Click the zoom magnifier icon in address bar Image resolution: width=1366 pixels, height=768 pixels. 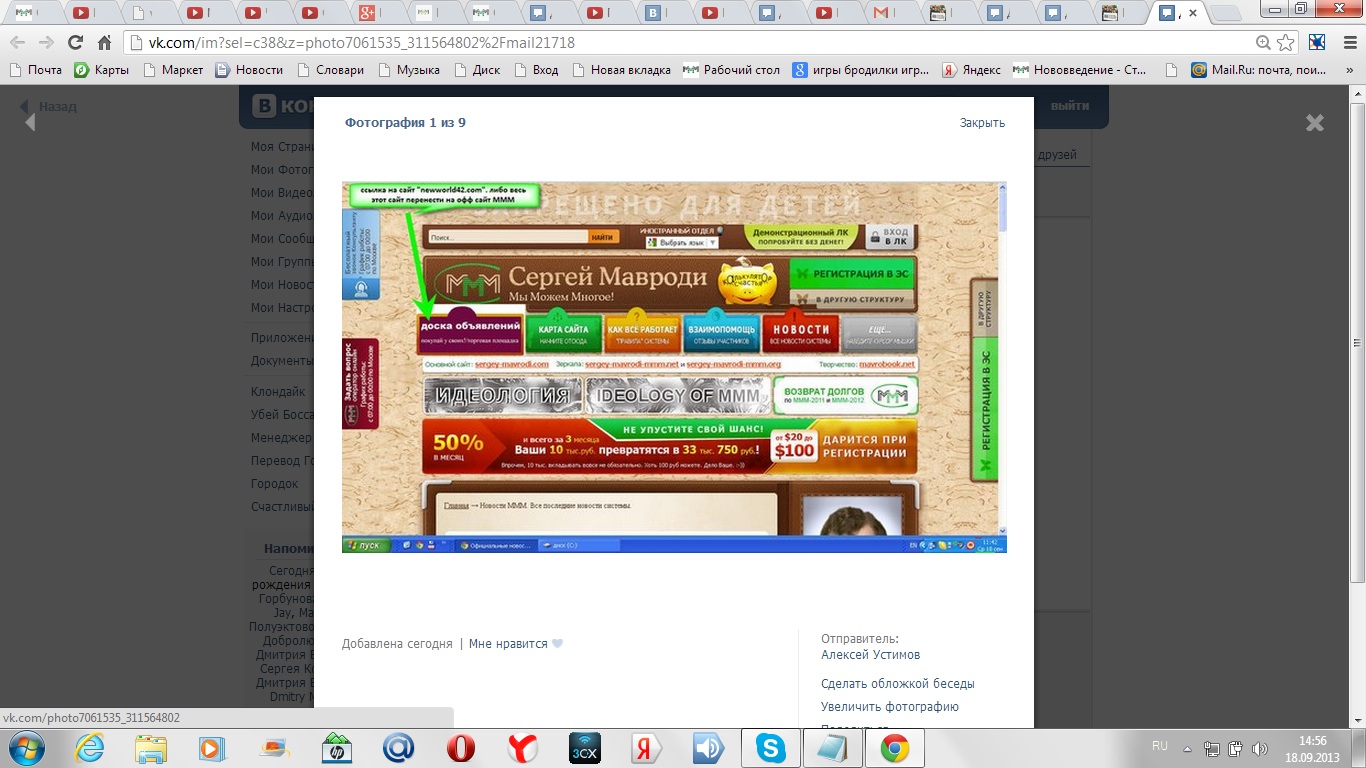click(1263, 43)
